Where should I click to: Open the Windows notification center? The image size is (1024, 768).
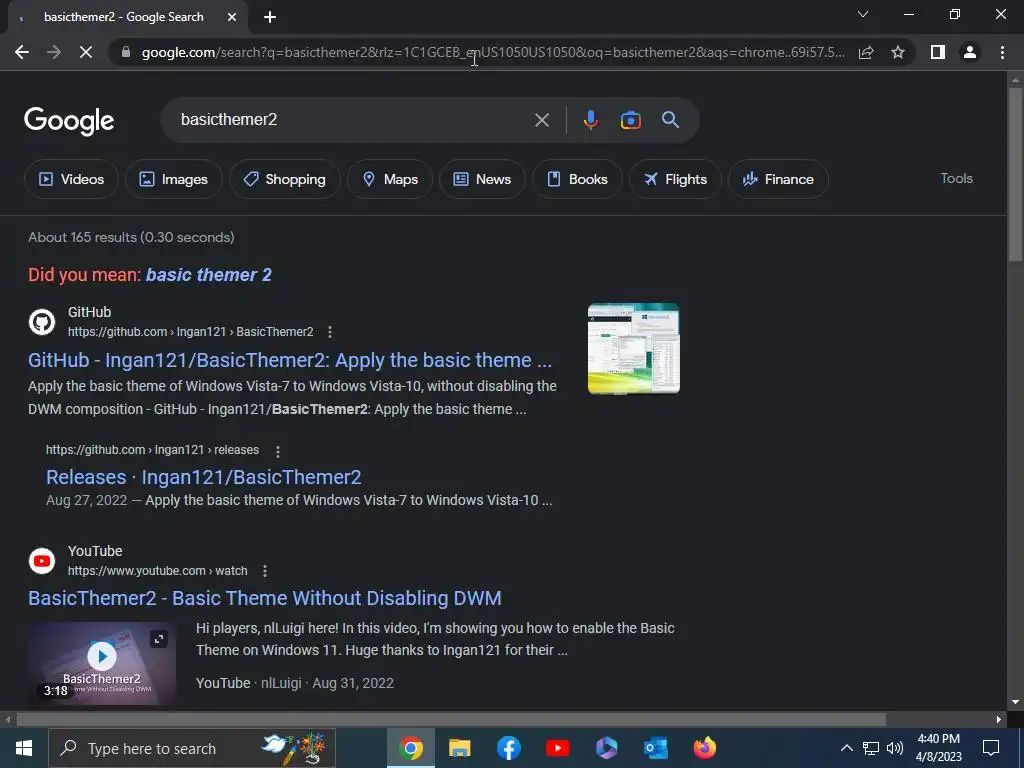pos(991,748)
